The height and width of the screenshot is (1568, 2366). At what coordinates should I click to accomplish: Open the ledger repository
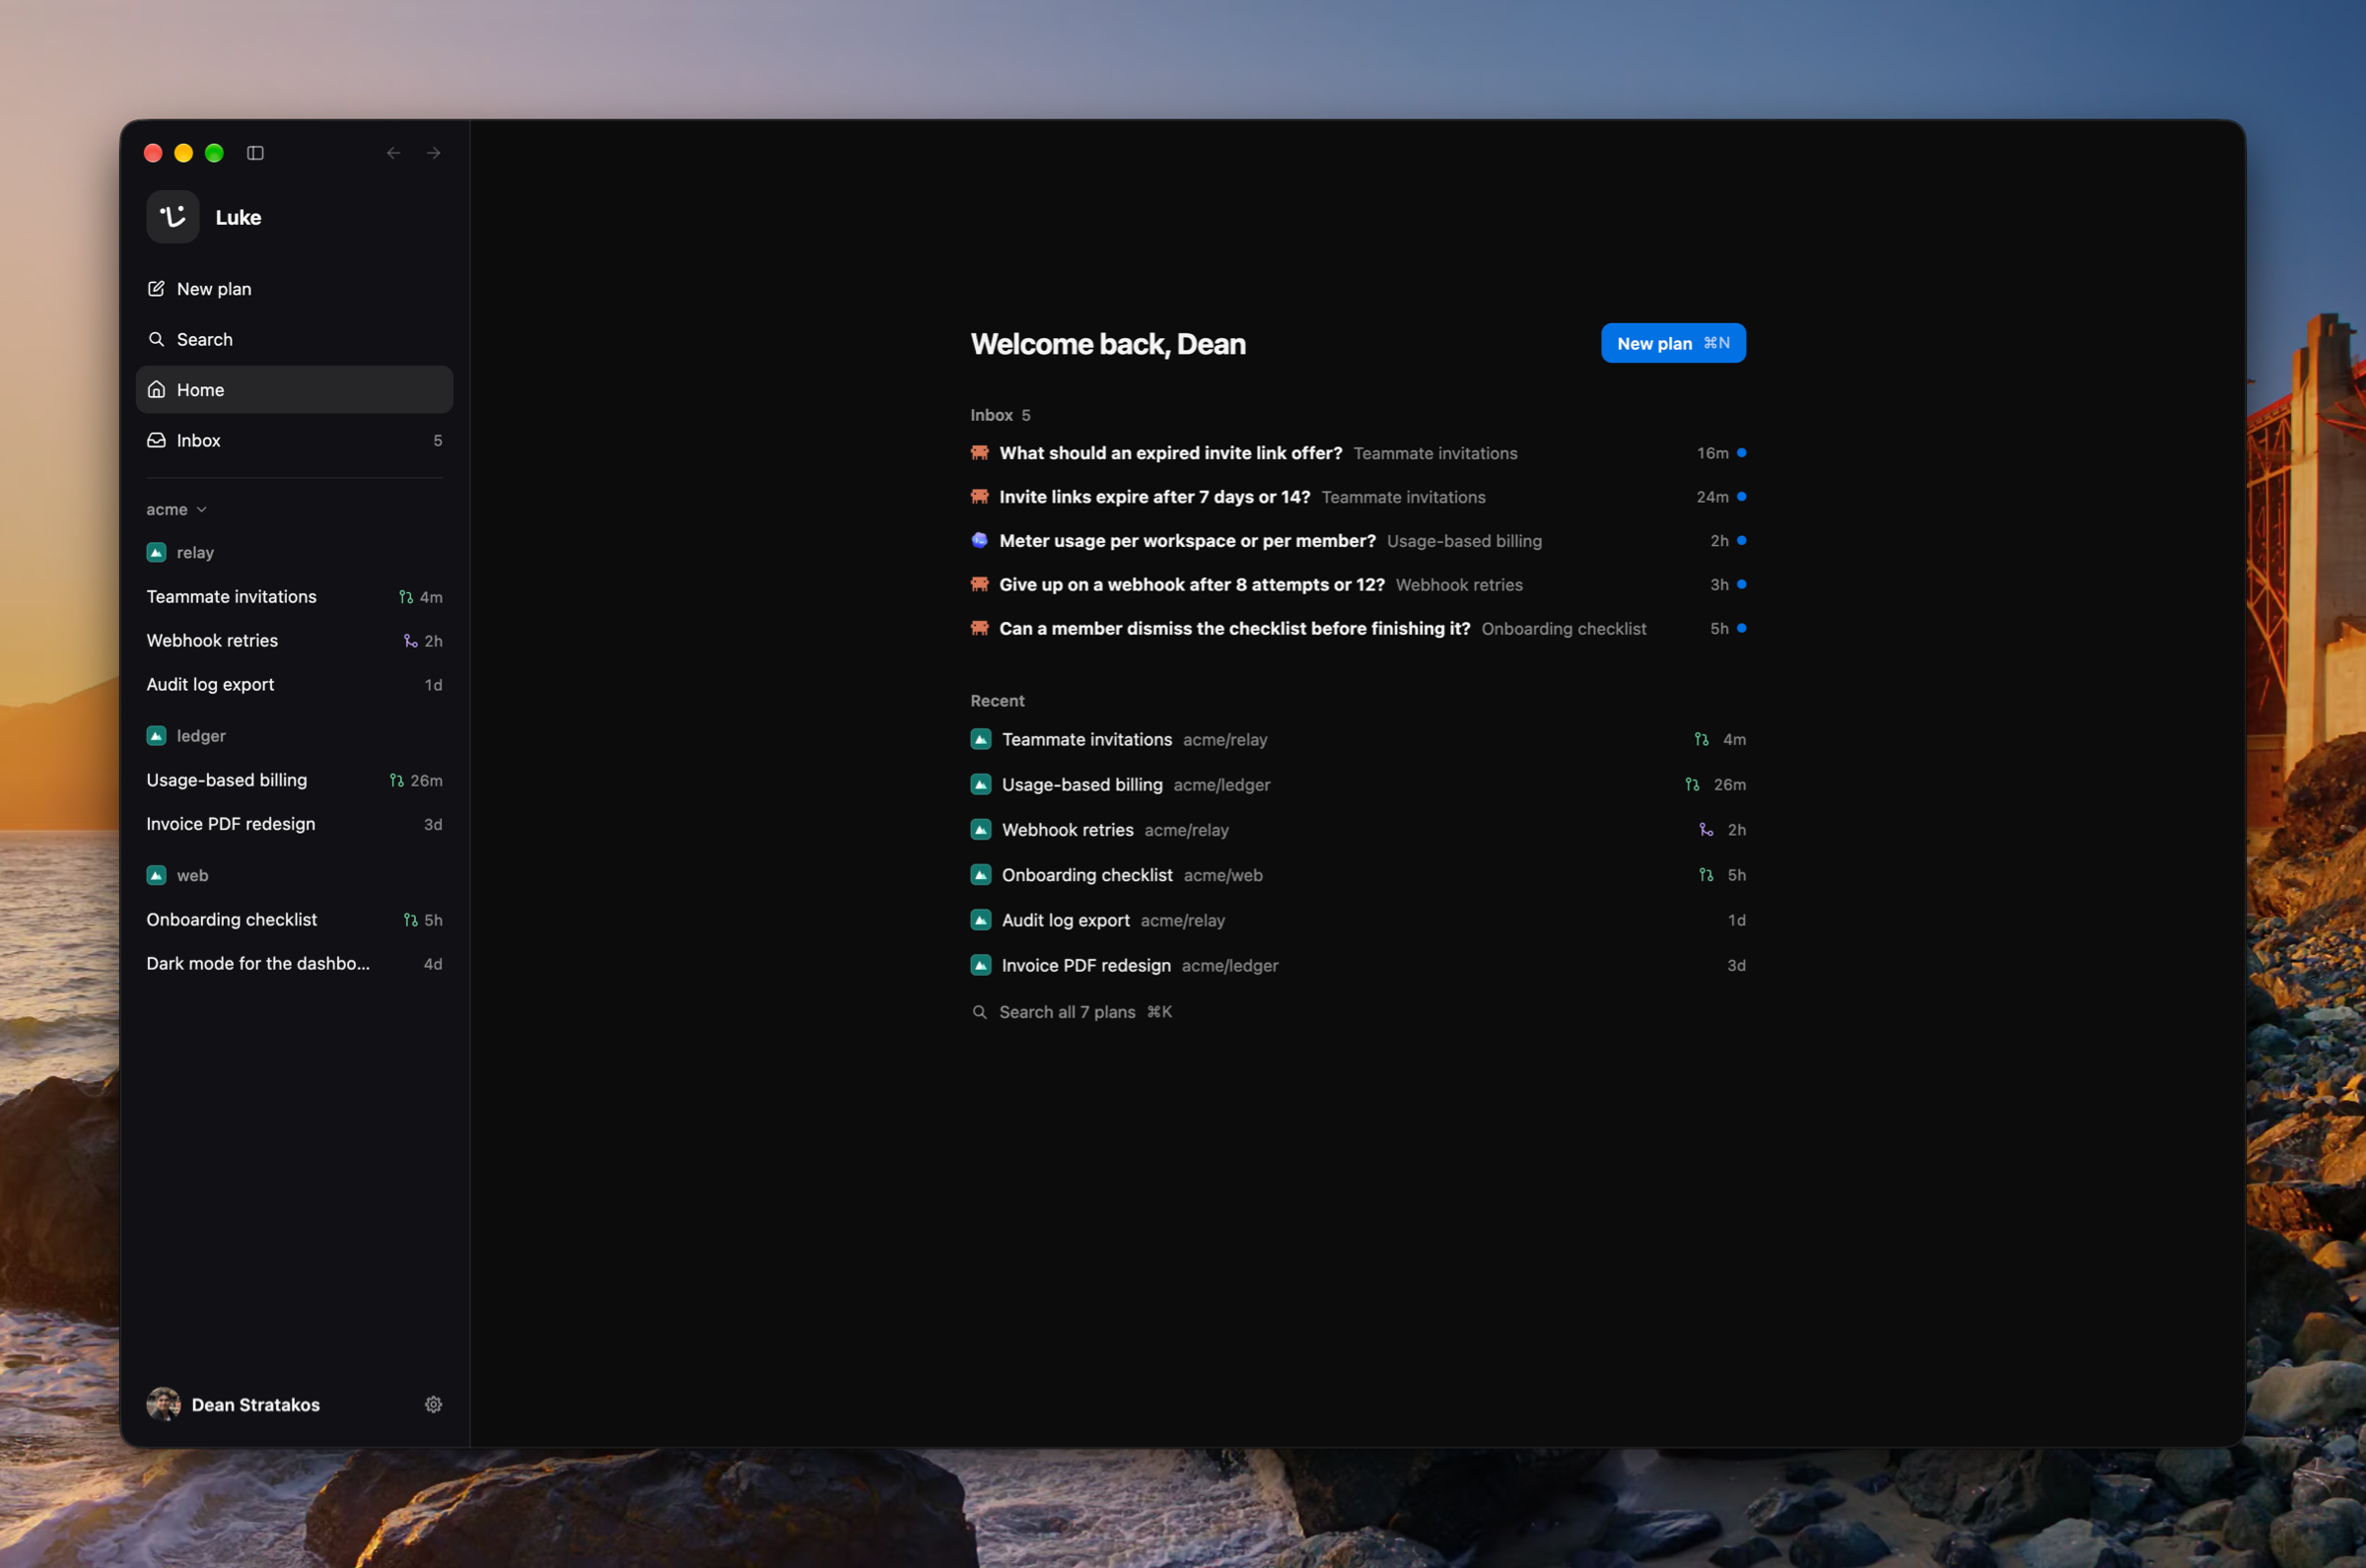click(187, 736)
